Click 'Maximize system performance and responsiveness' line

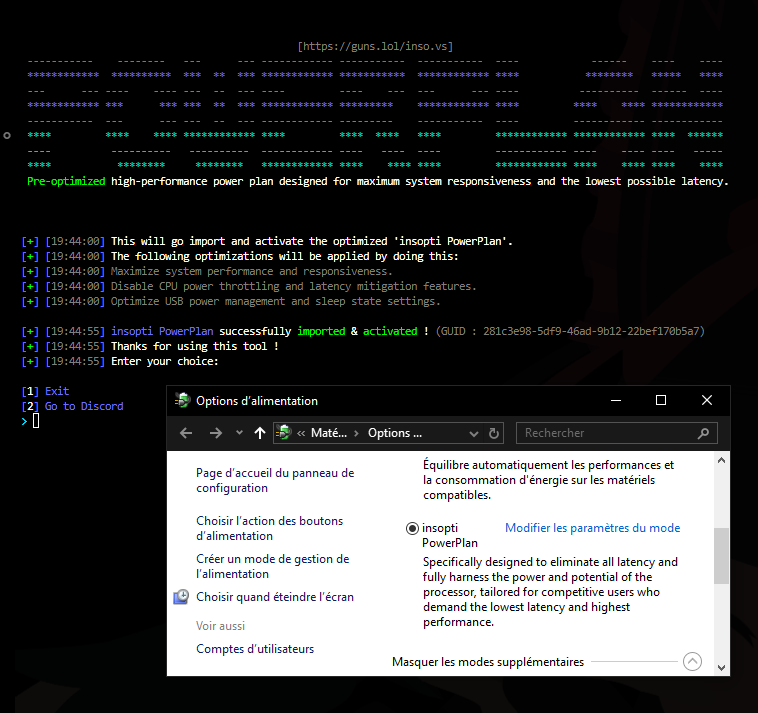[251, 271]
